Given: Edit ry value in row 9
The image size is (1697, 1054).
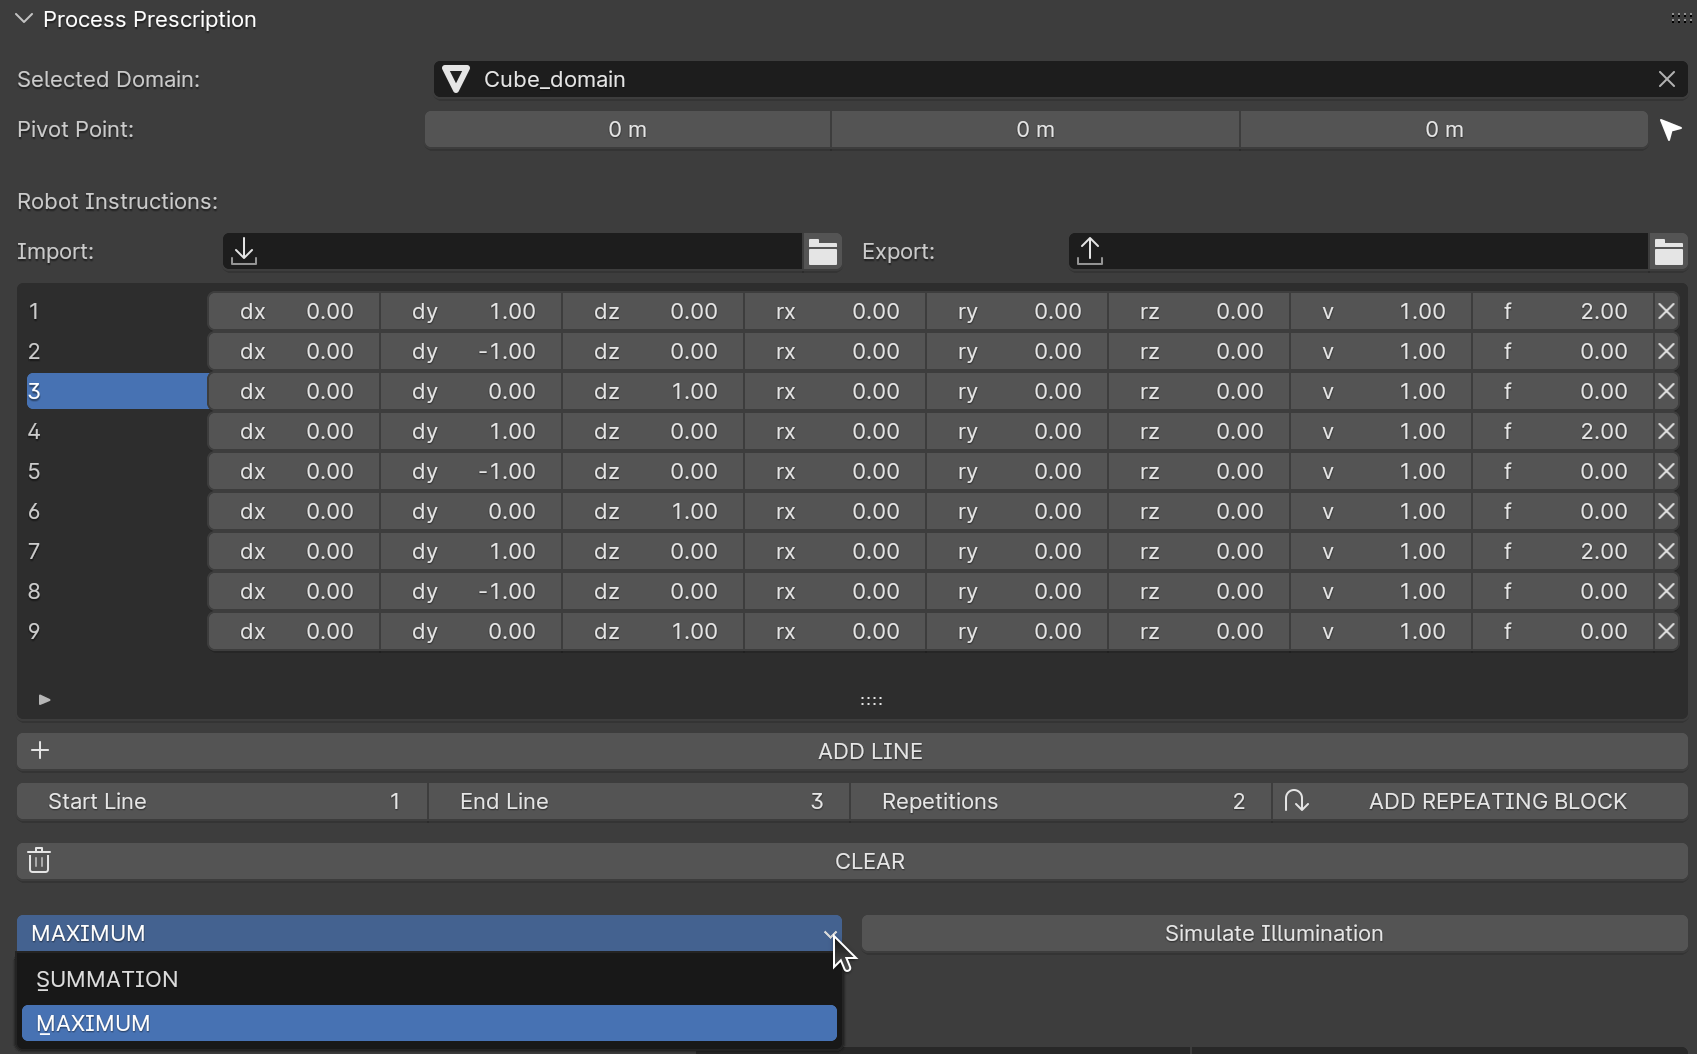Looking at the screenshot, I should tap(1017, 631).
